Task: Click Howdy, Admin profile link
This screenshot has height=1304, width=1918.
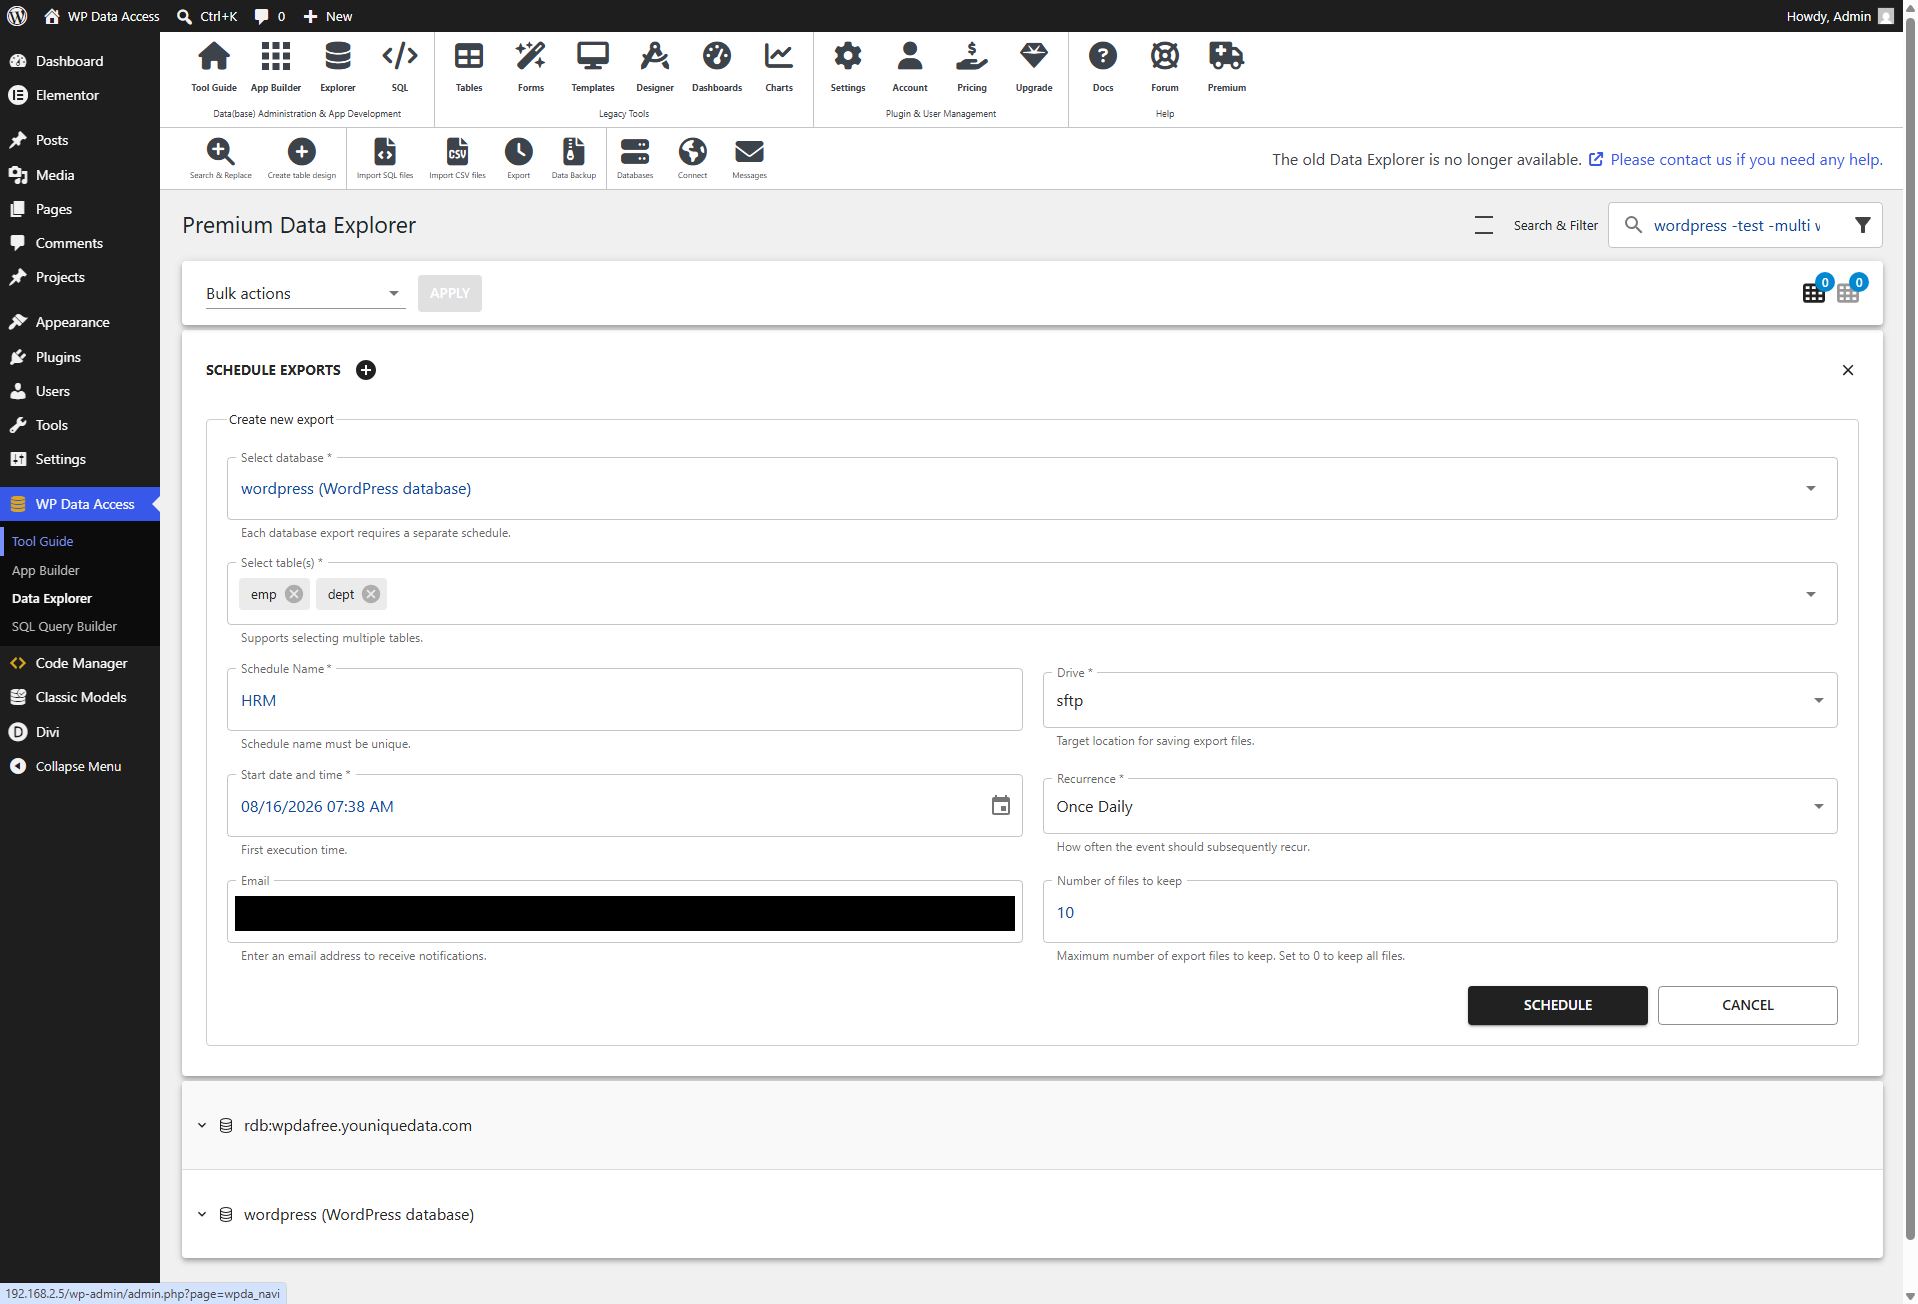Action: (1839, 16)
